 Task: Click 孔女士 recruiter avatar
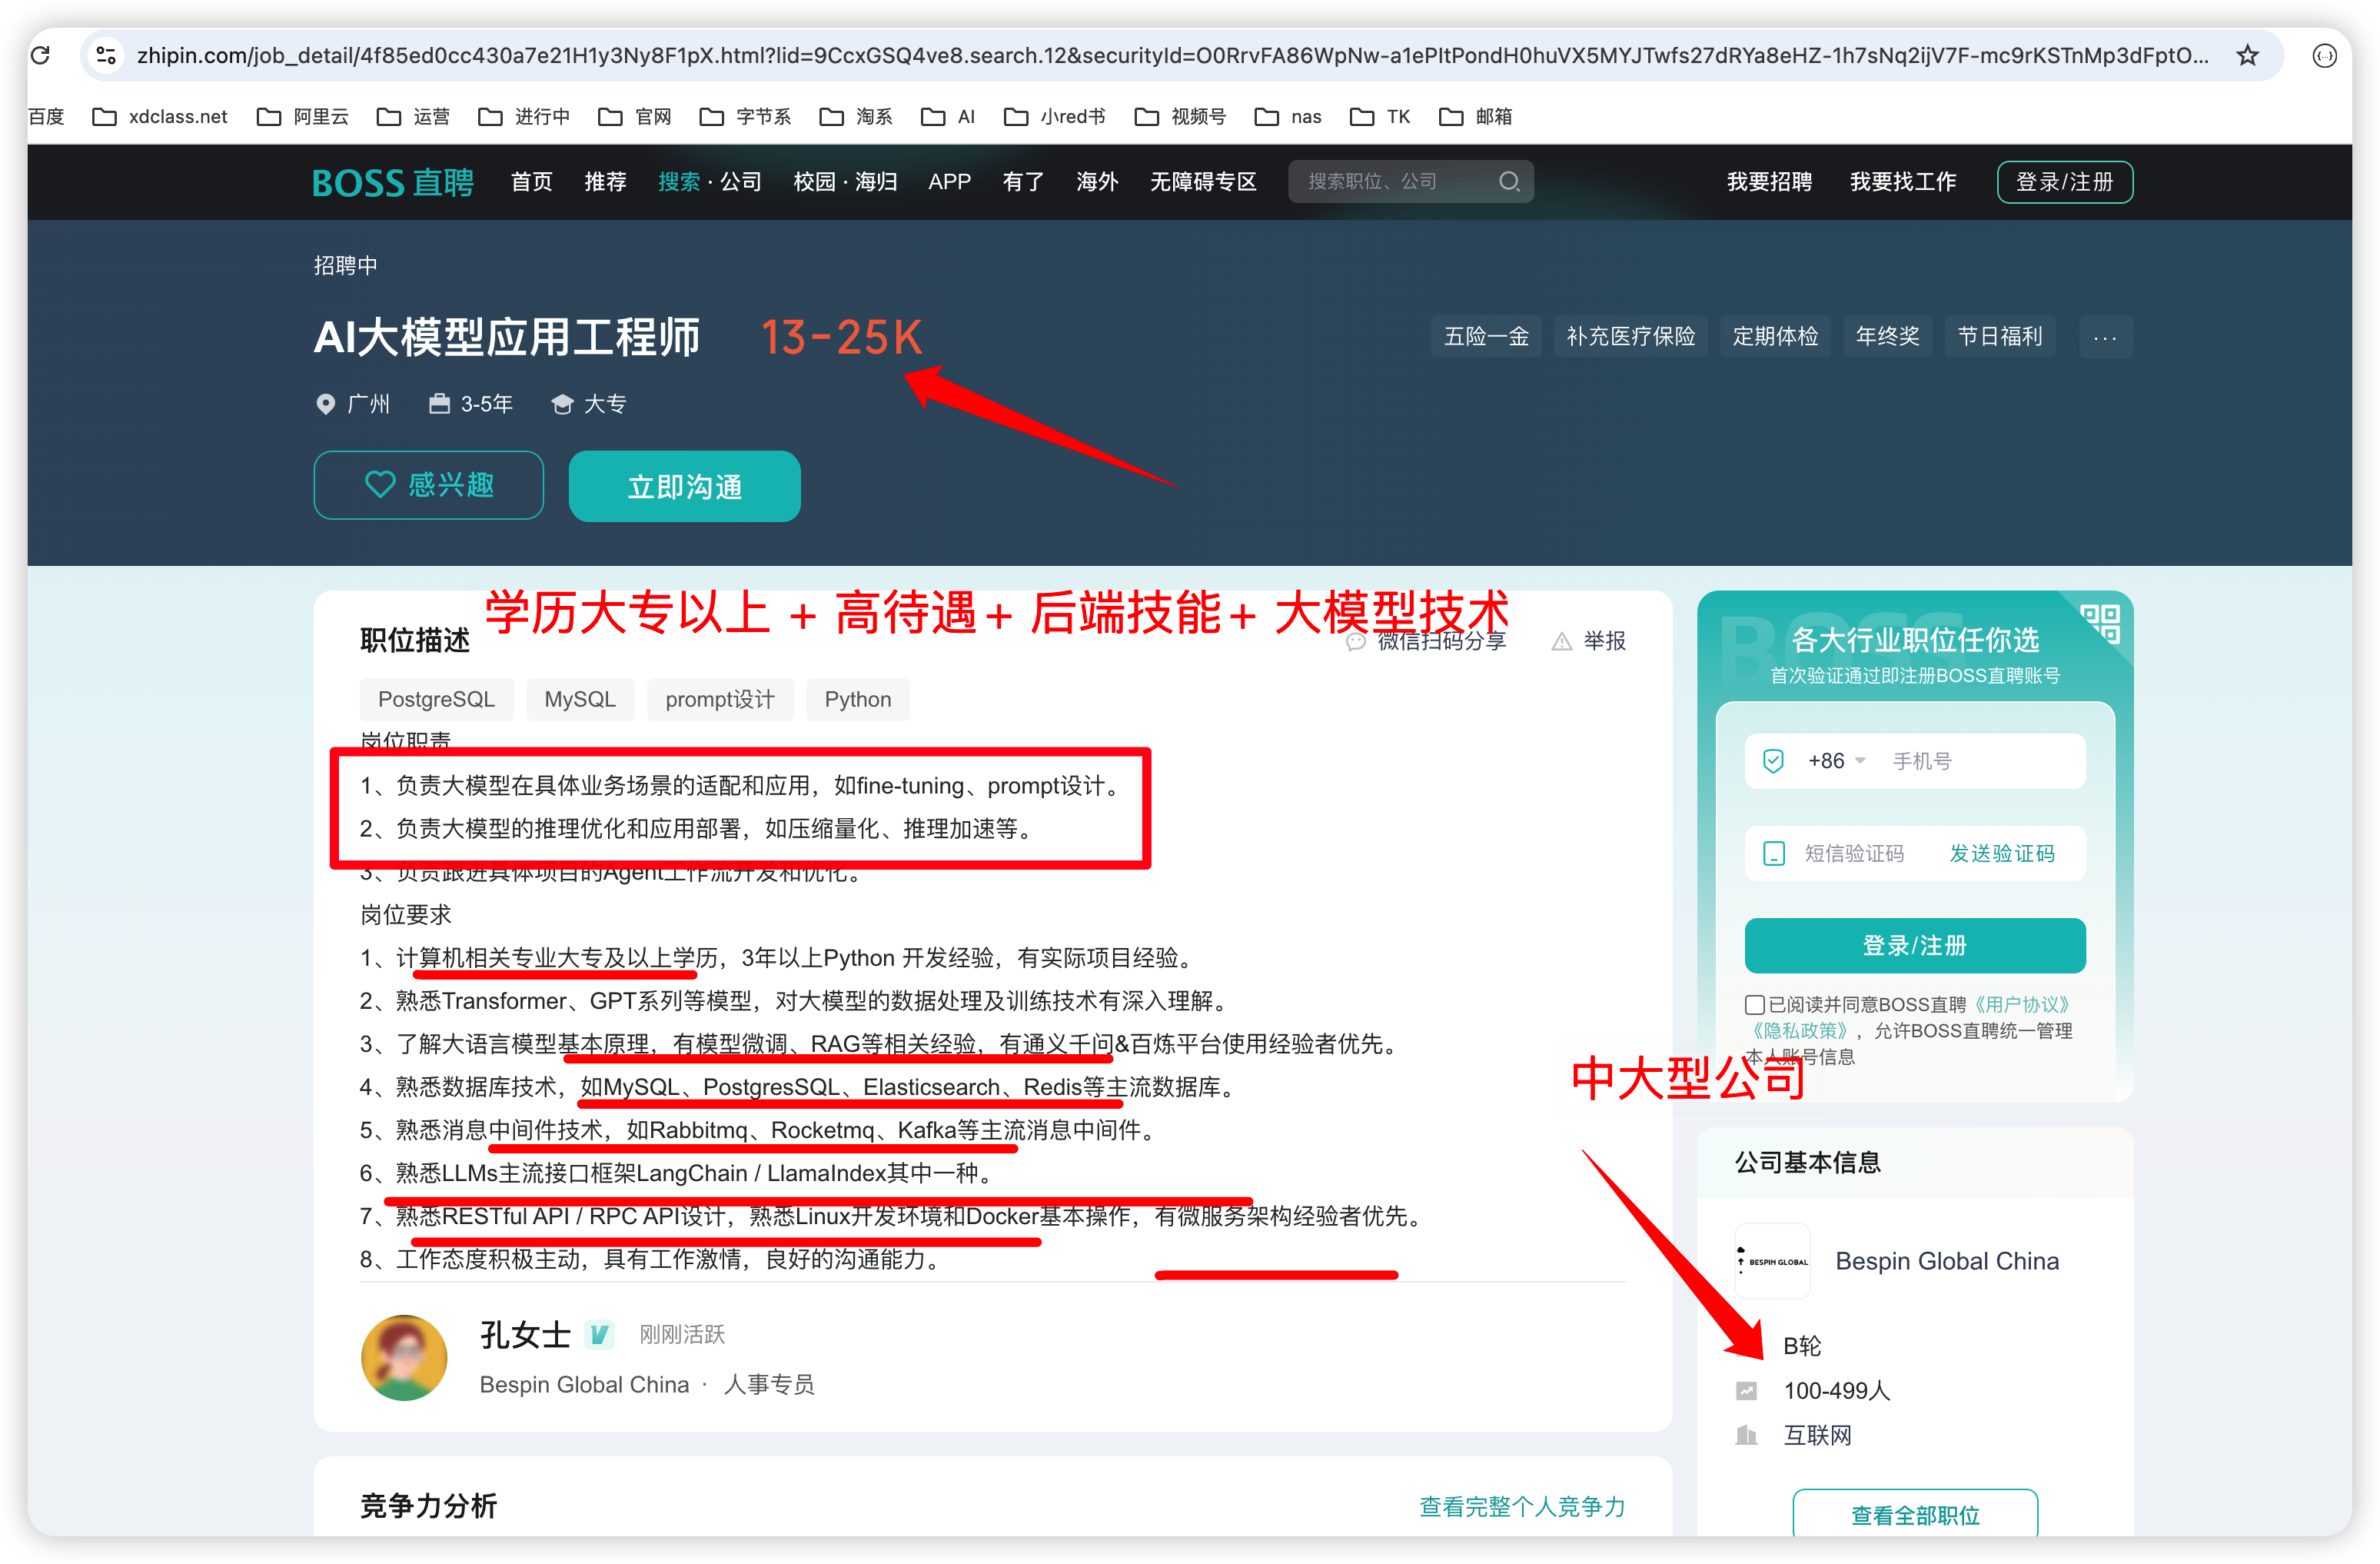click(404, 1357)
